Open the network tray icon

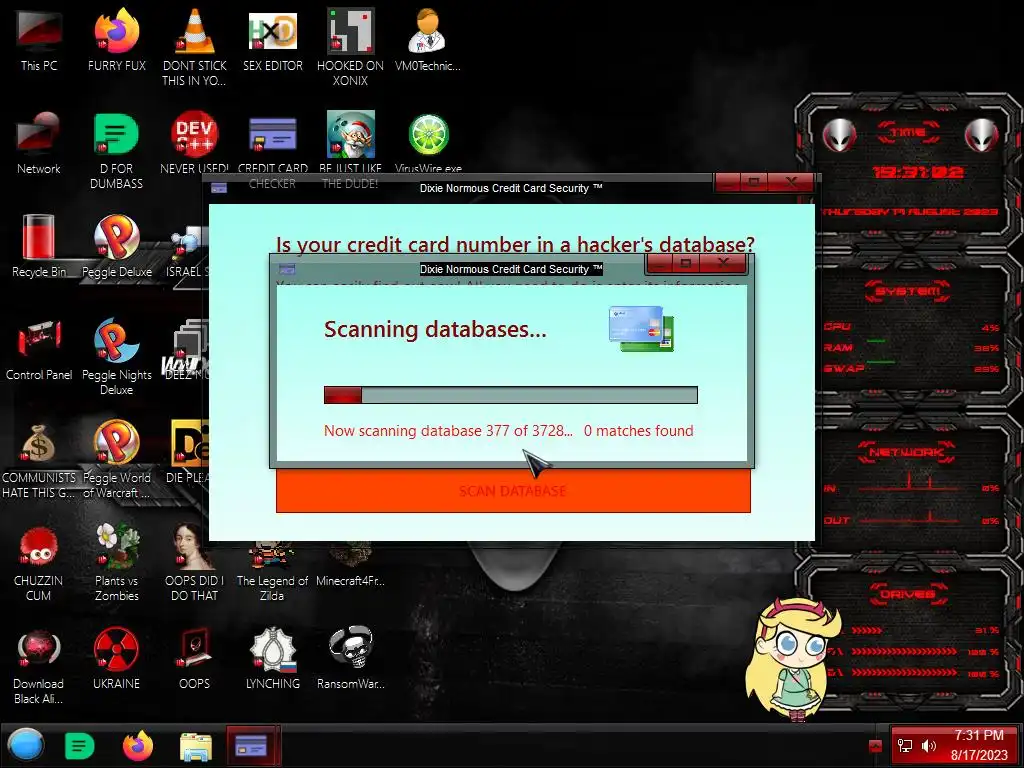click(904, 746)
